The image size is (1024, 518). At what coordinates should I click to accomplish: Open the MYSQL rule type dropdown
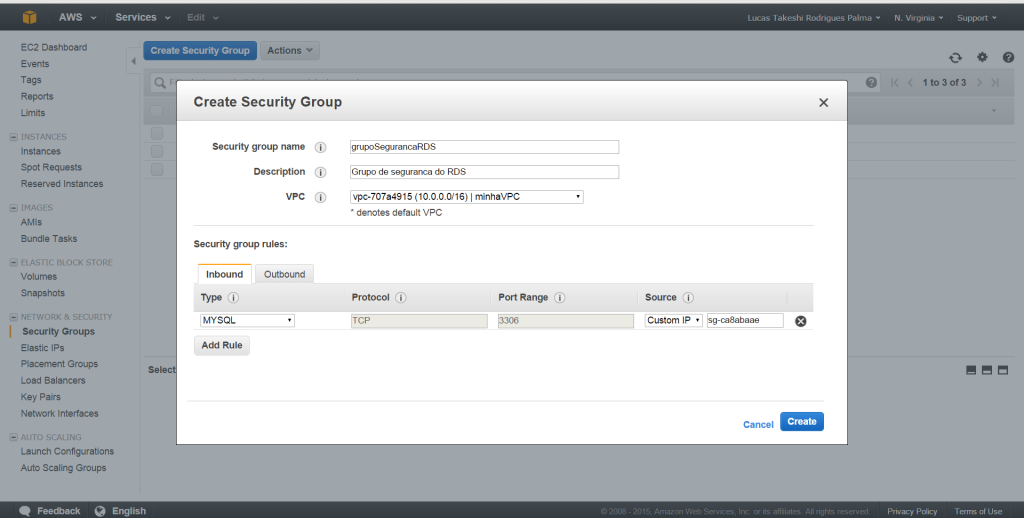point(247,321)
